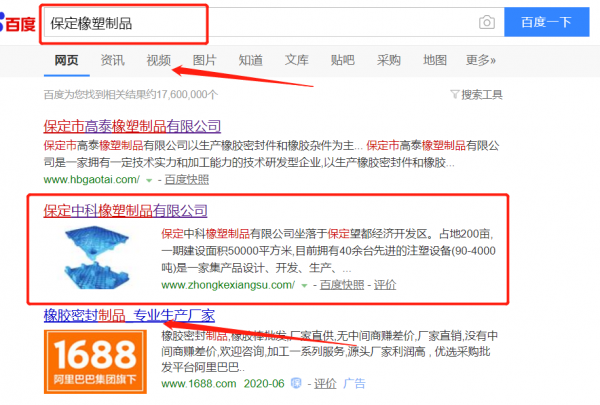Open the blue pallet product thumbnail

click(97, 257)
